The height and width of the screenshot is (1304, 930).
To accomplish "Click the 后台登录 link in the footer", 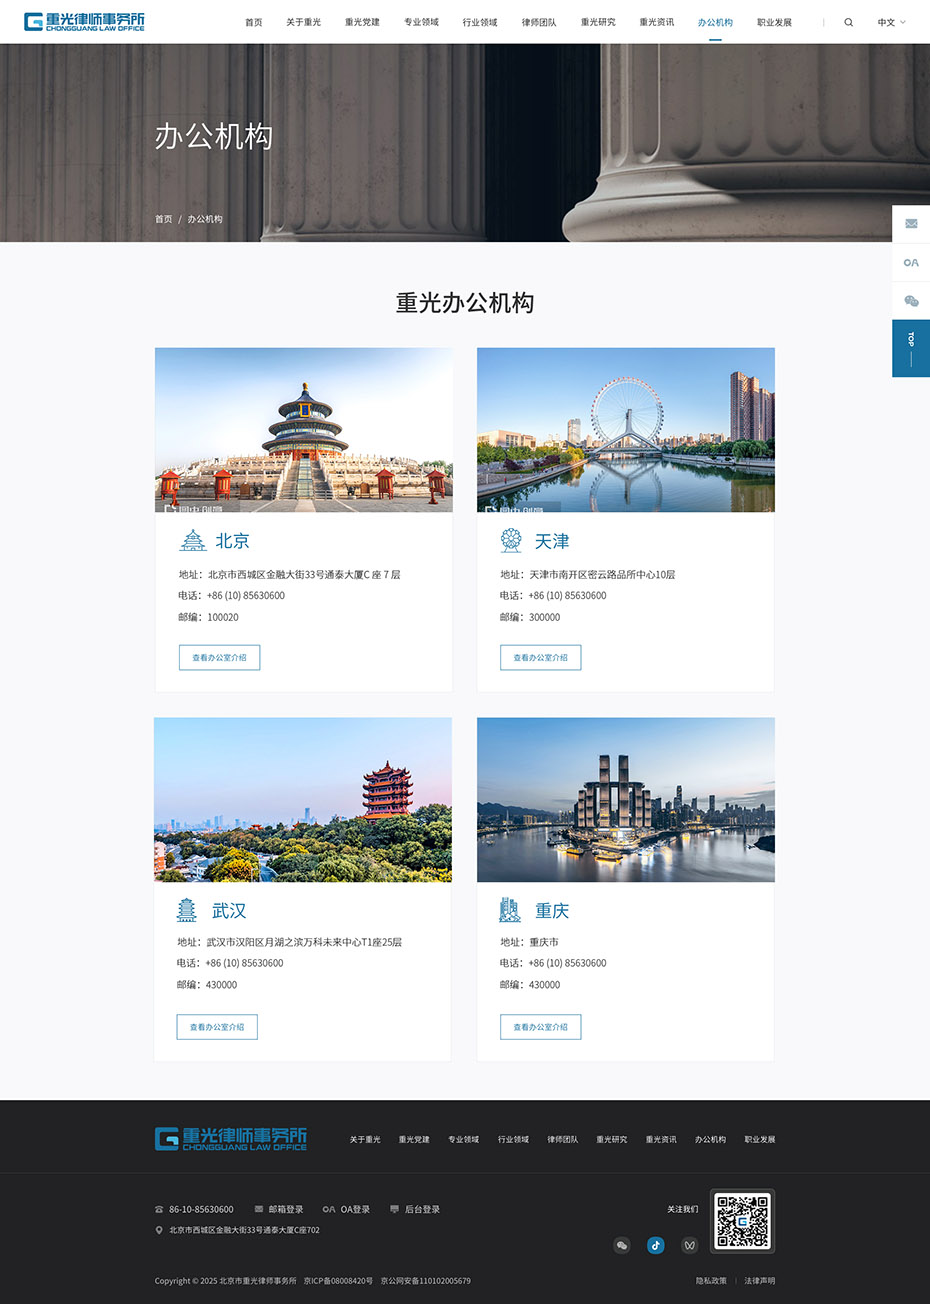I will tap(421, 1209).
